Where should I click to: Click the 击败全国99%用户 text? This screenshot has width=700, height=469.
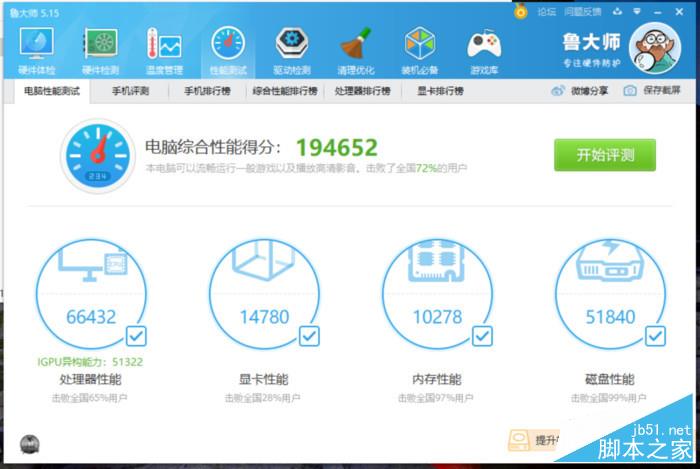pos(609,398)
